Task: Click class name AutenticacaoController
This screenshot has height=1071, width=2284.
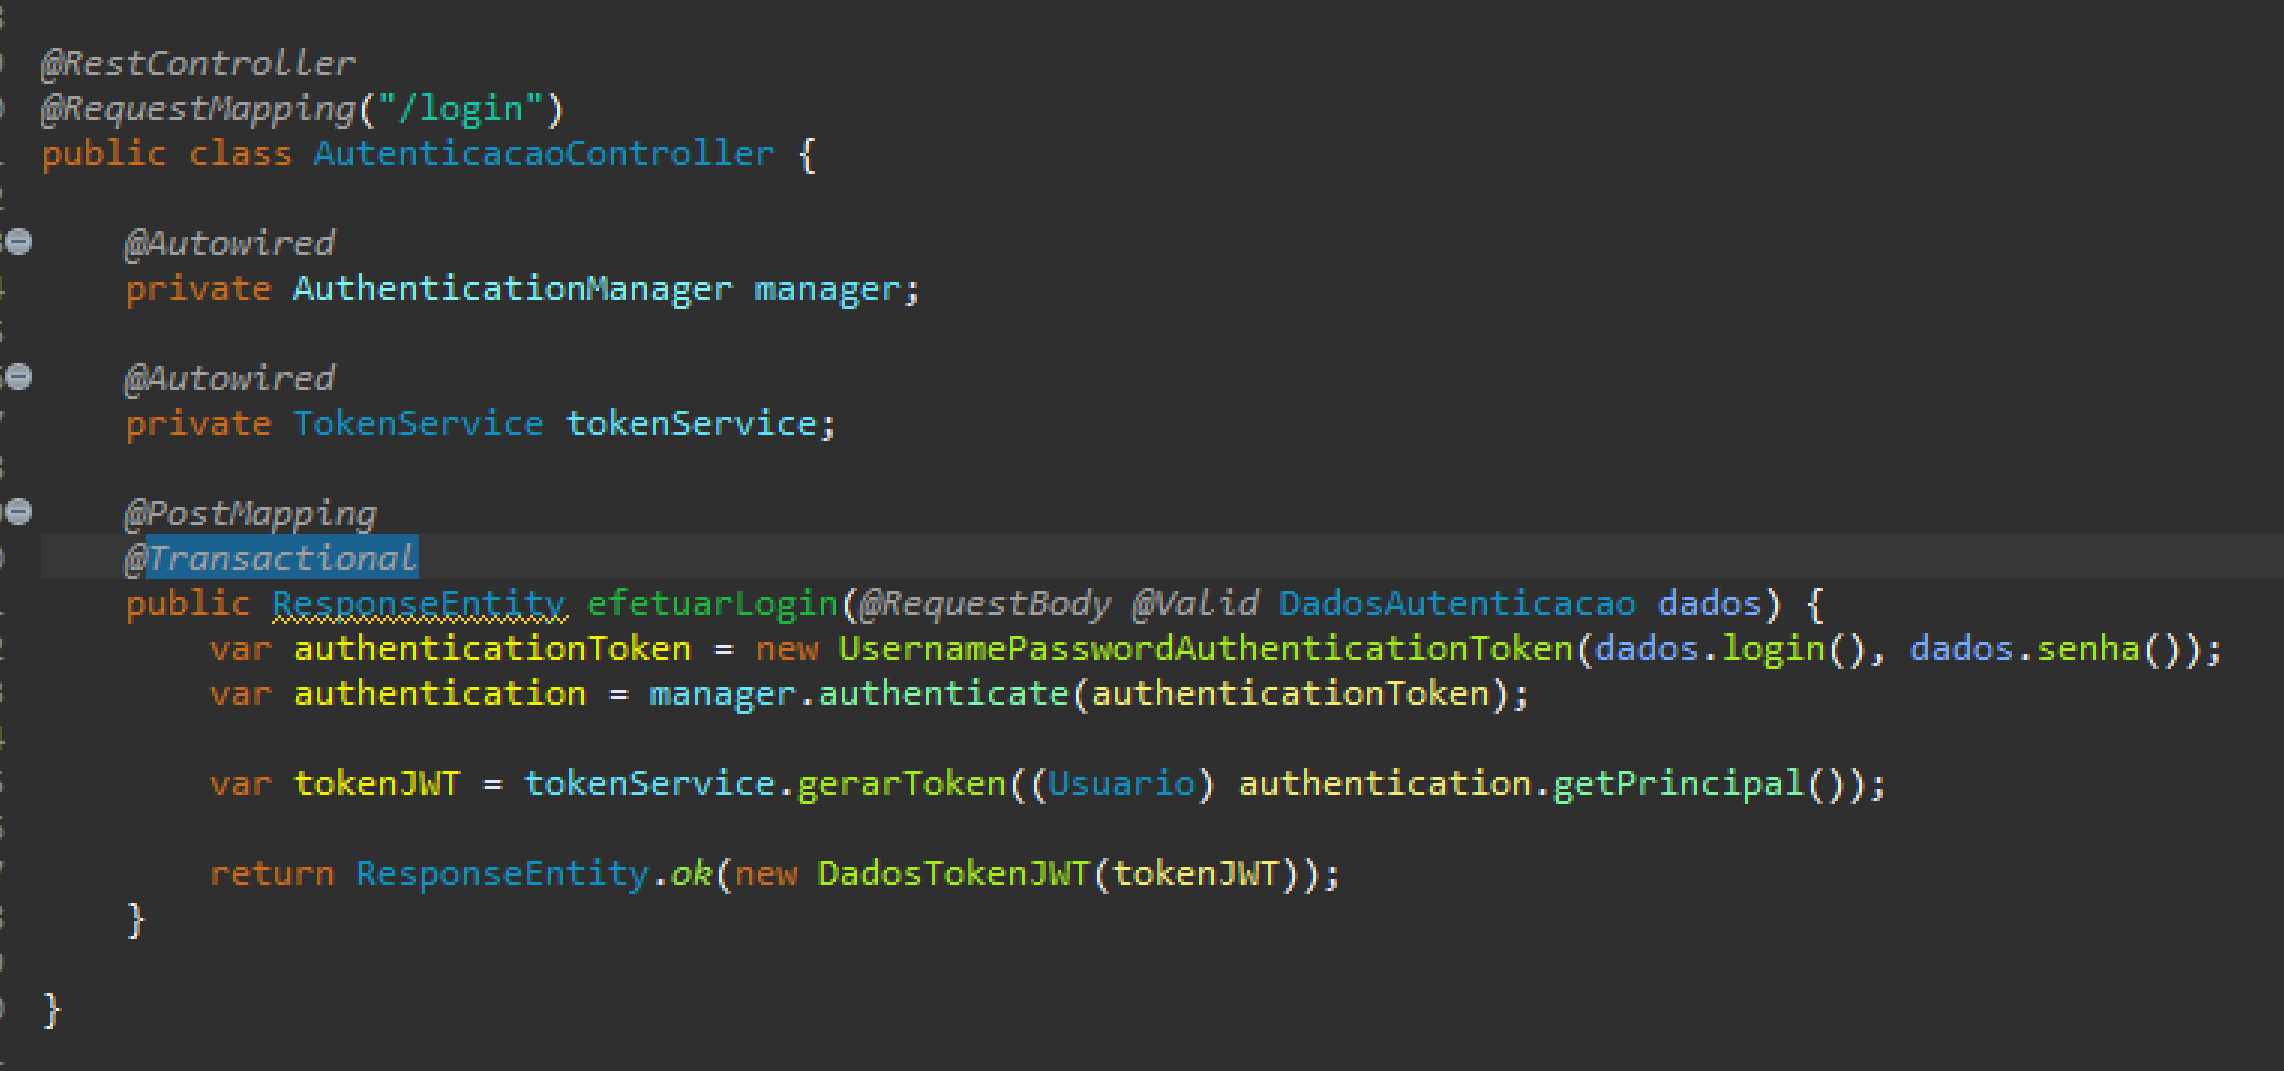Action: point(543,154)
